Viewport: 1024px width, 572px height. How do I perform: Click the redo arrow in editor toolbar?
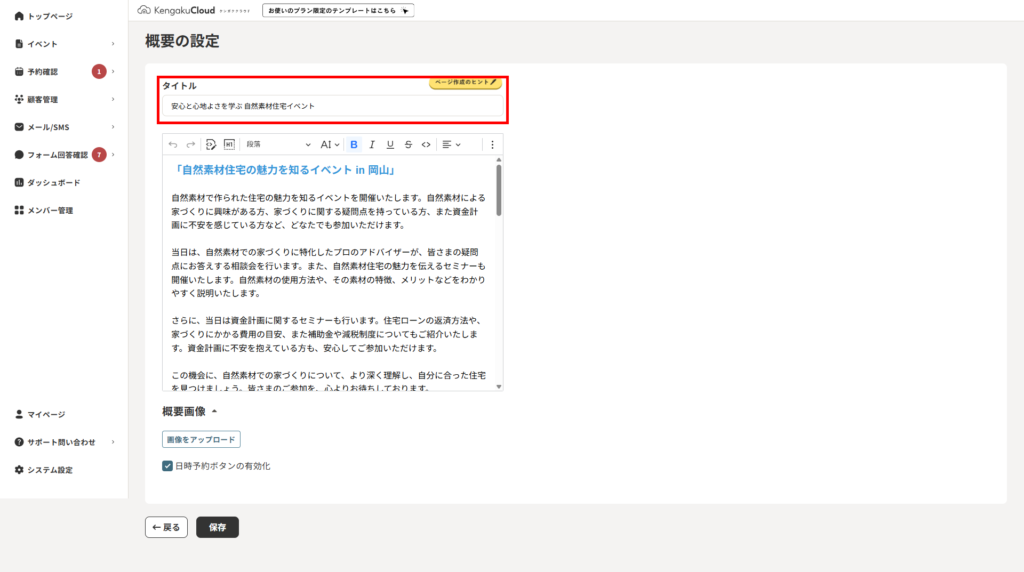click(x=191, y=145)
